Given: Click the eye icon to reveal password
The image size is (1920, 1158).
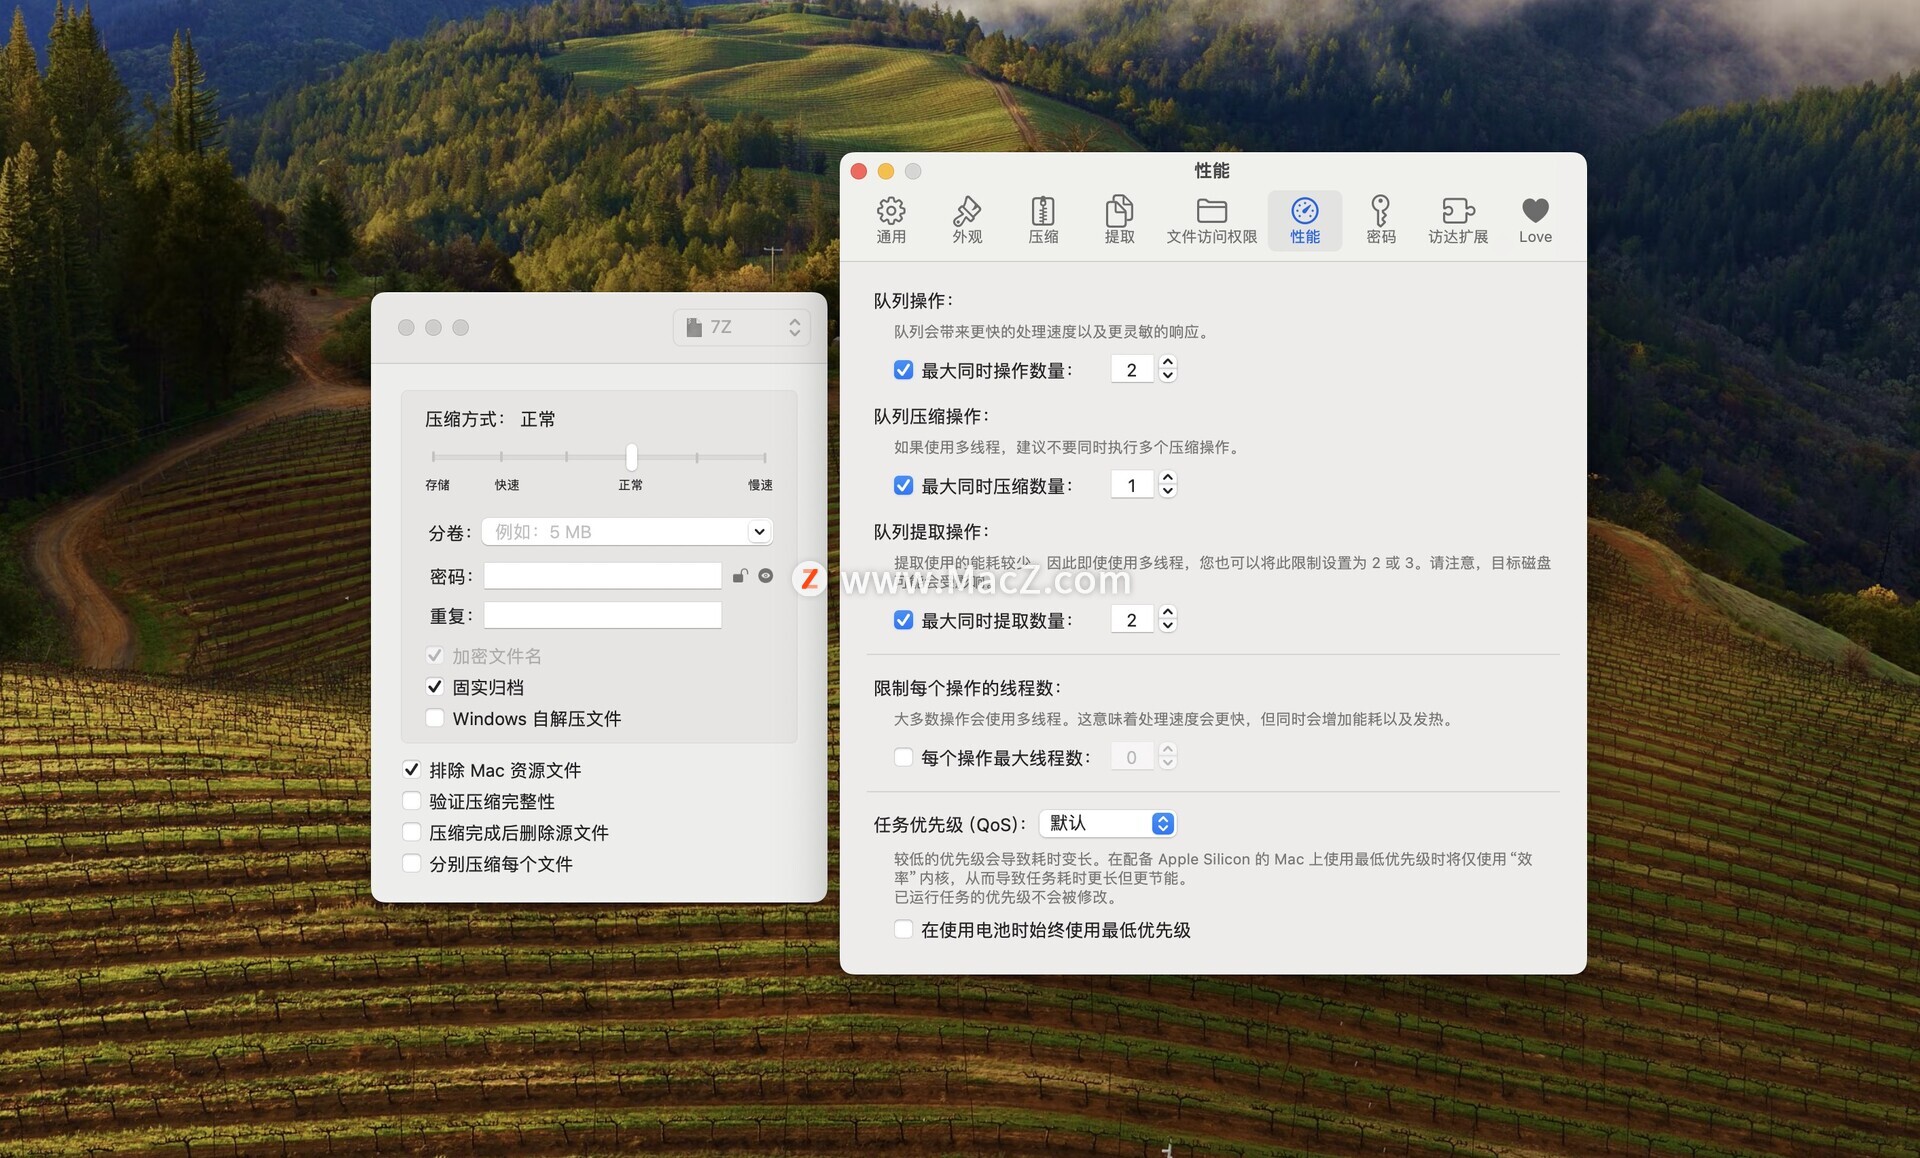Looking at the screenshot, I should (x=766, y=576).
